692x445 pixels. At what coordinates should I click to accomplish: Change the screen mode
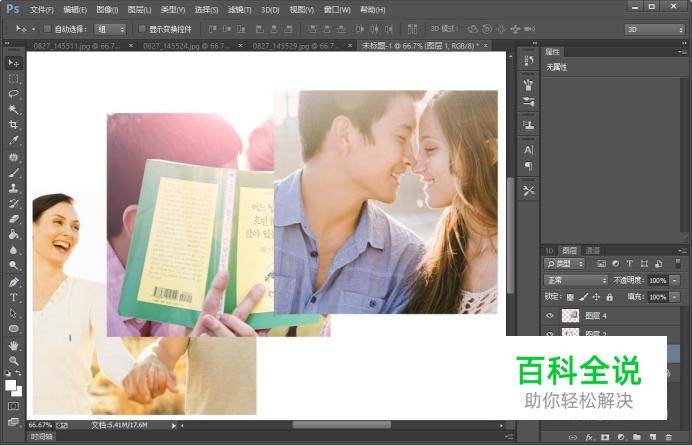pos(13,422)
